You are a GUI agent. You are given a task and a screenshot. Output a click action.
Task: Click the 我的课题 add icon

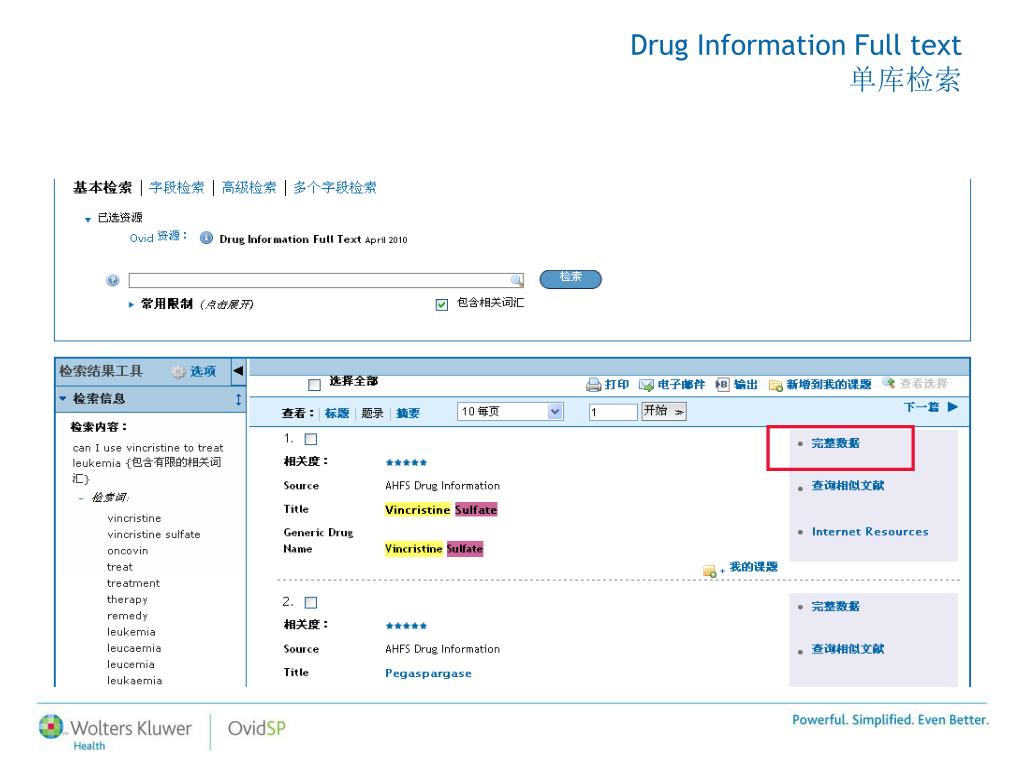tap(712, 571)
